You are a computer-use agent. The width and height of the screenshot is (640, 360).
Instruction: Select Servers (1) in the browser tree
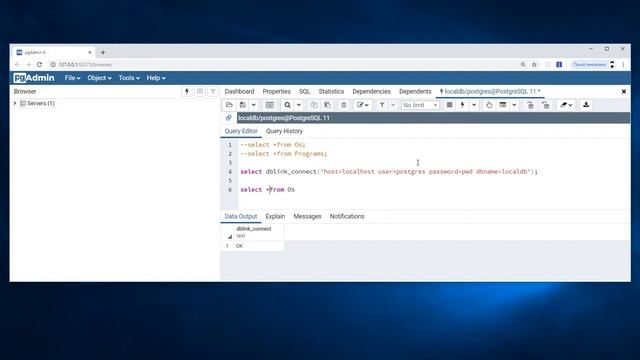pyautogui.click(x=40, y=103)
